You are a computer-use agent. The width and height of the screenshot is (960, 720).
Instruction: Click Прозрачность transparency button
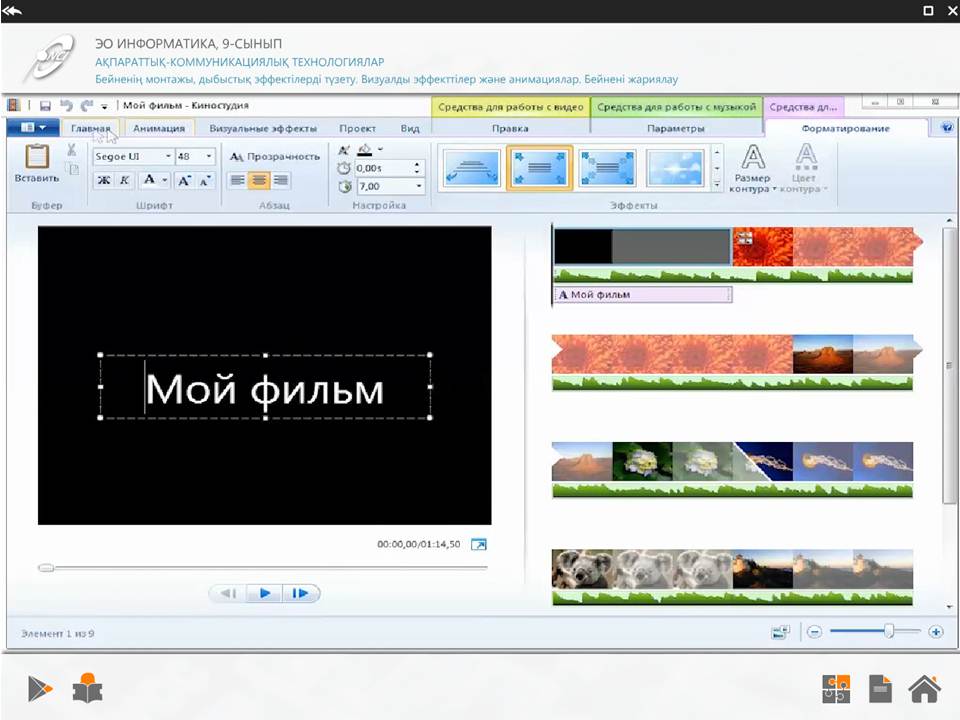coord(275,157)
